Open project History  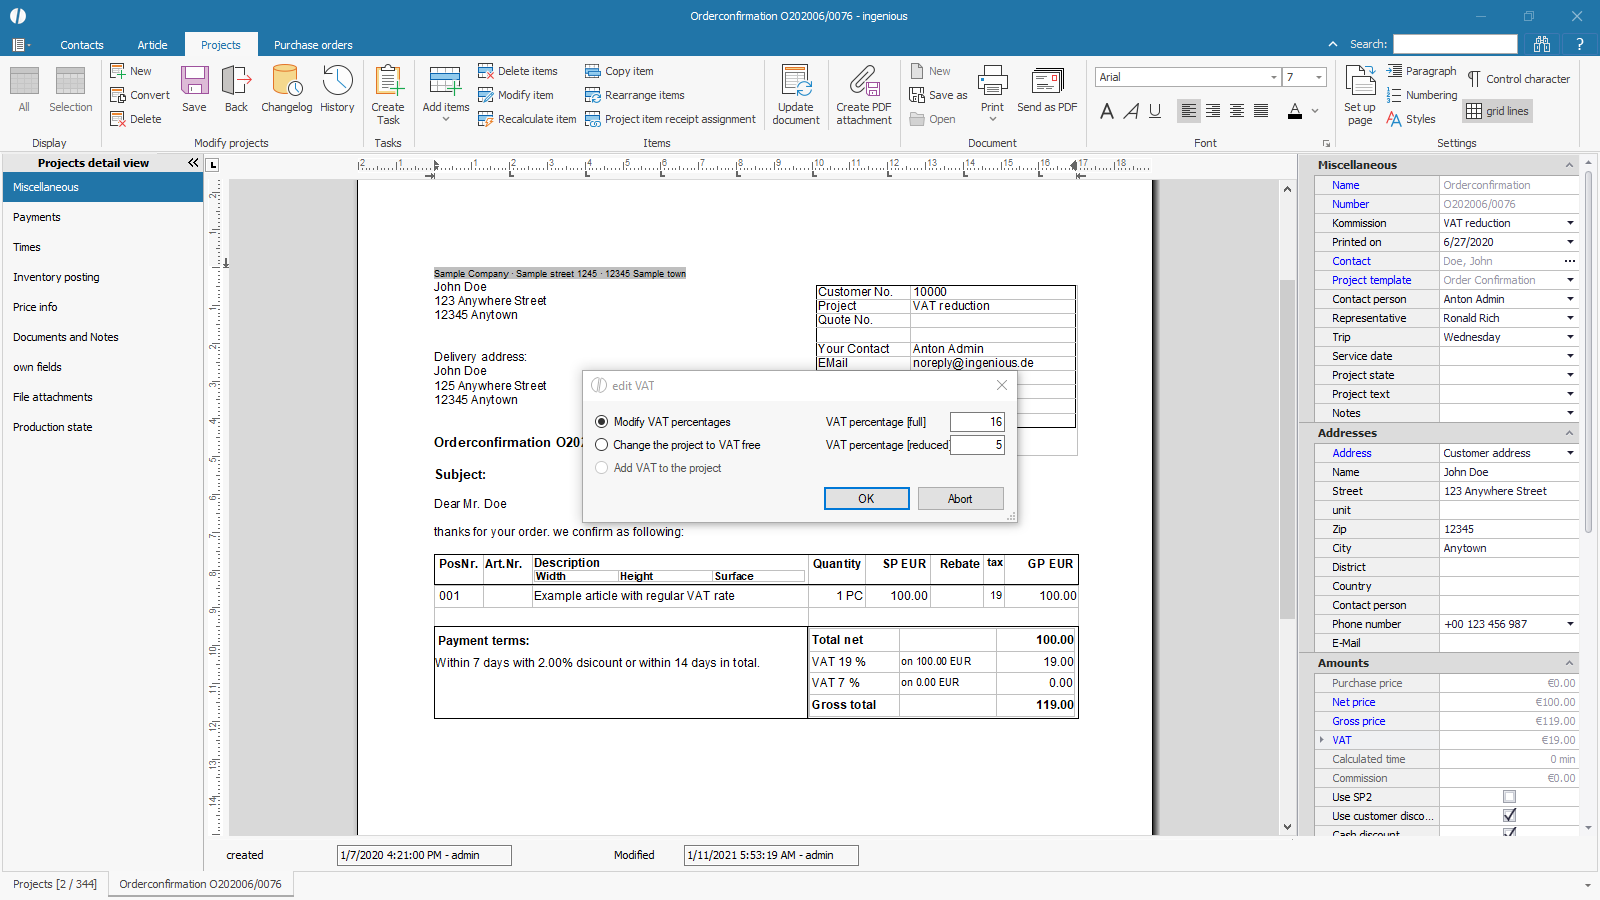coord(337,88)
